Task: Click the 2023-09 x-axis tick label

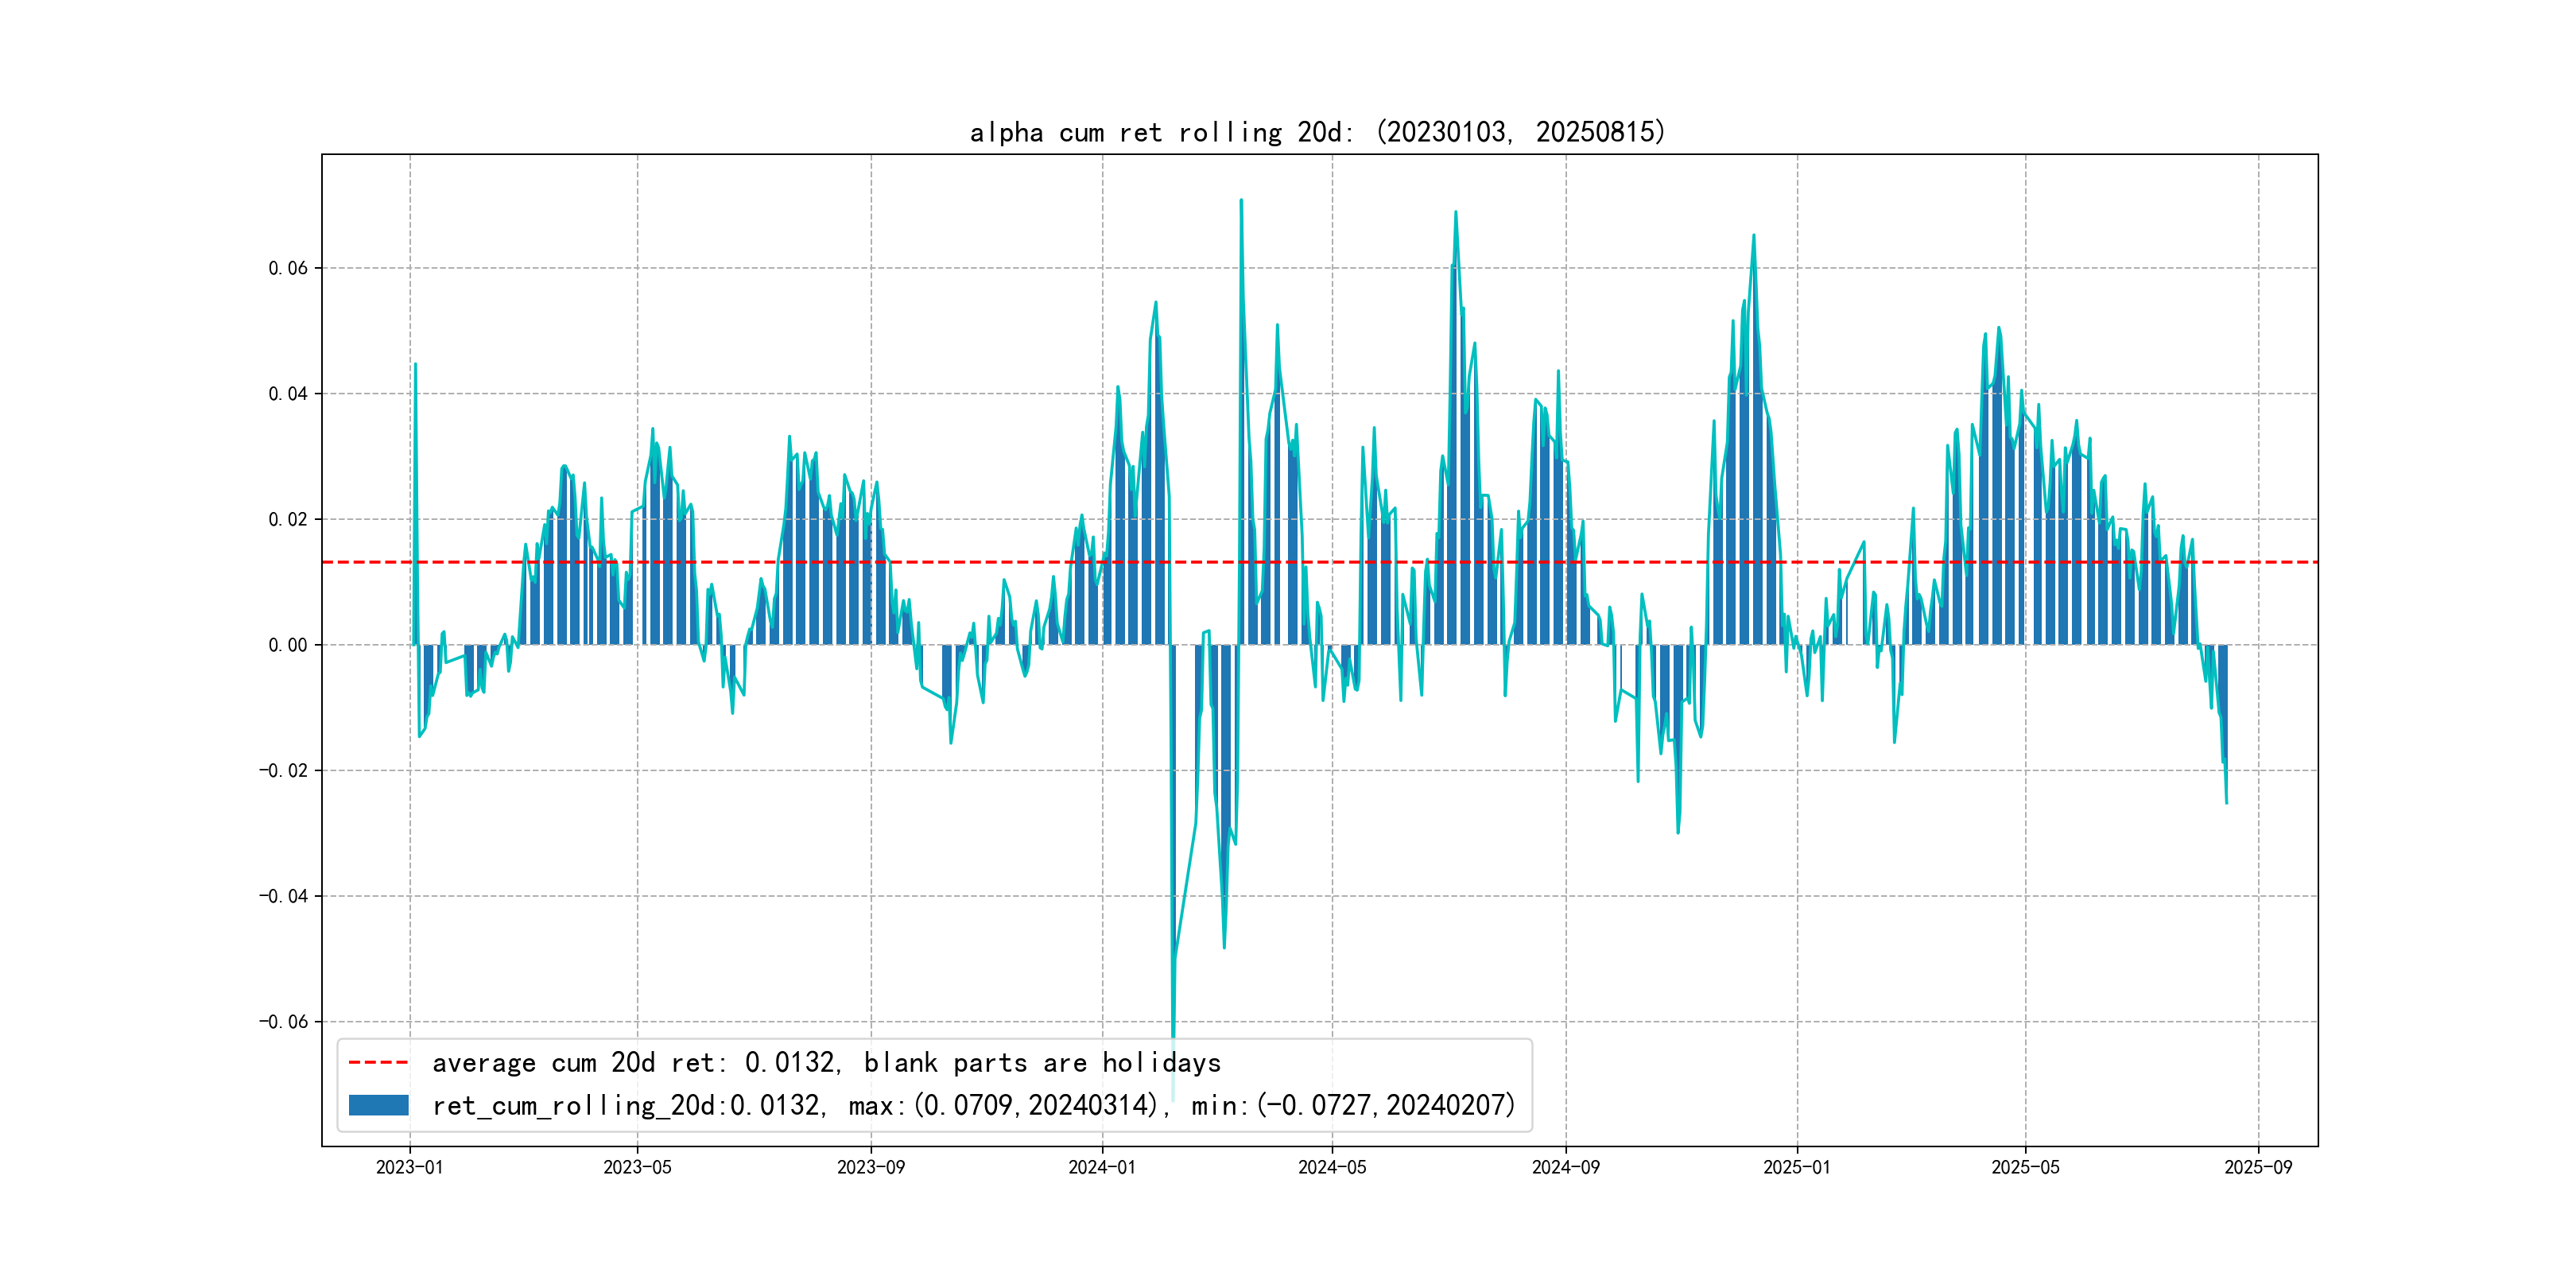Action: pyautogui.click(x=870, y=1167)
